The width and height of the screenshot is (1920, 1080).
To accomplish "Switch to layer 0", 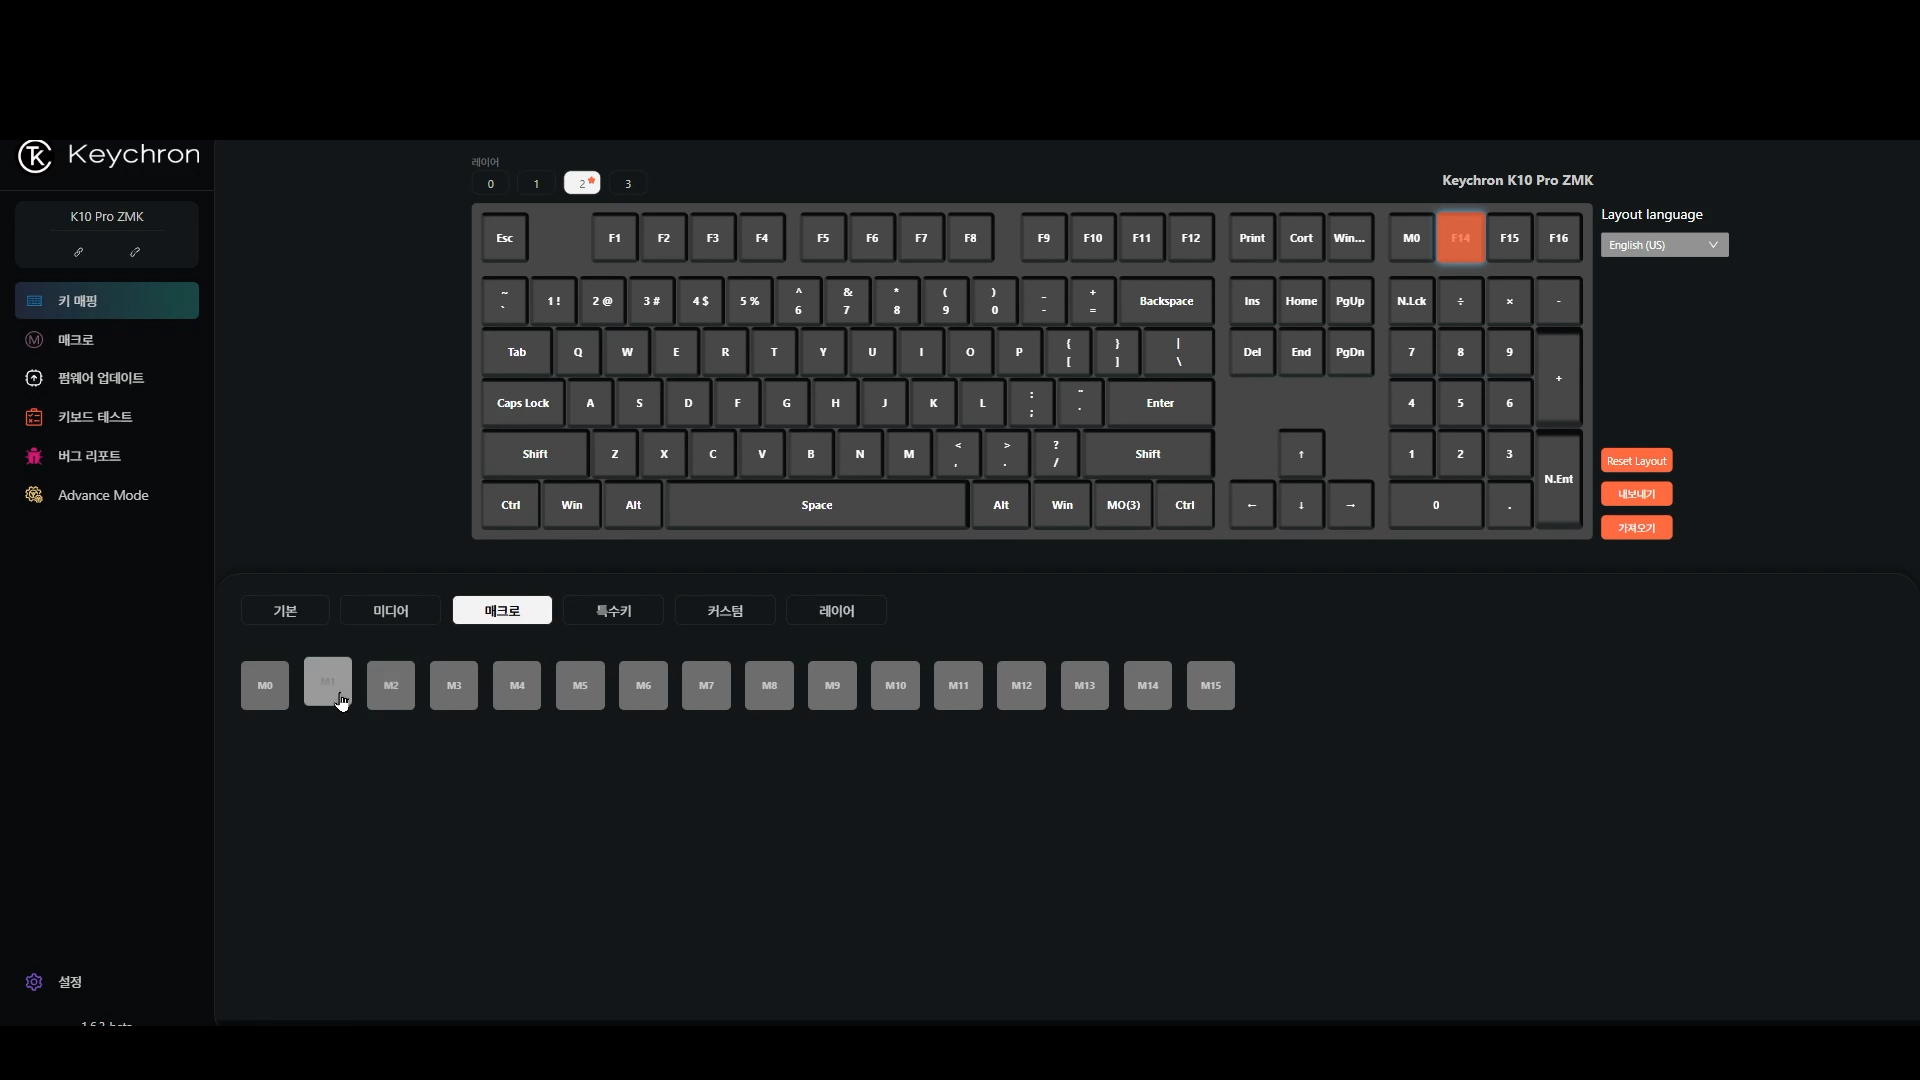I will [490, 184].
